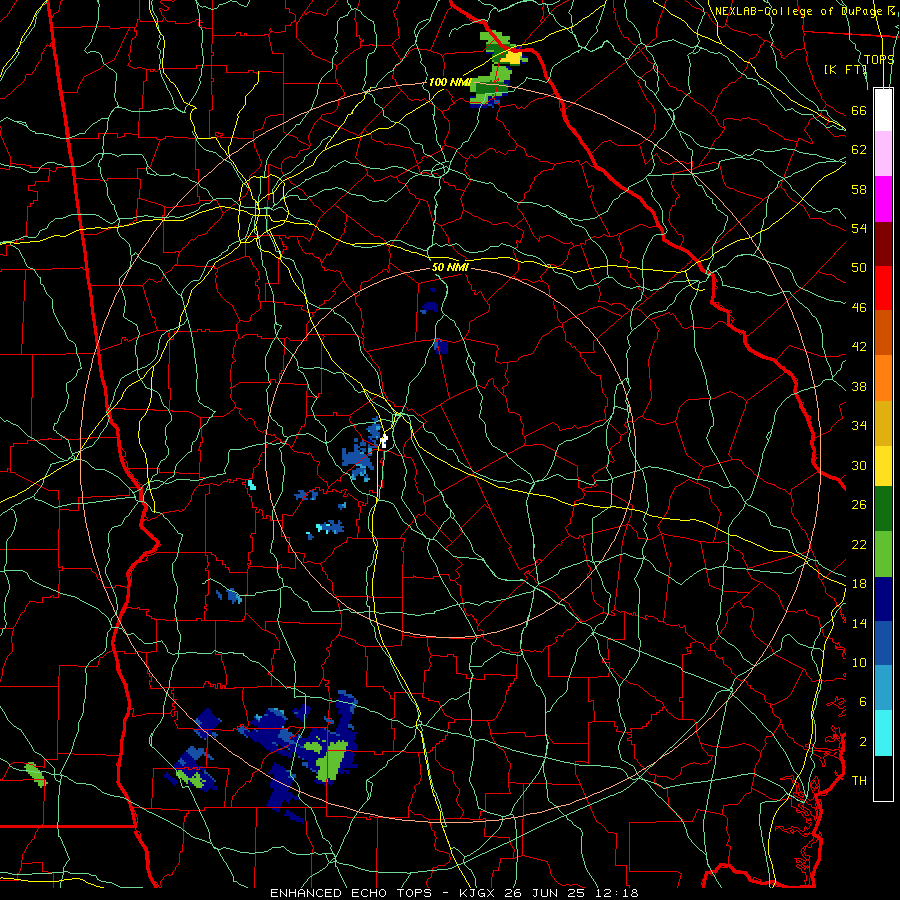Select the bright orange legend band

coord(883,378)
